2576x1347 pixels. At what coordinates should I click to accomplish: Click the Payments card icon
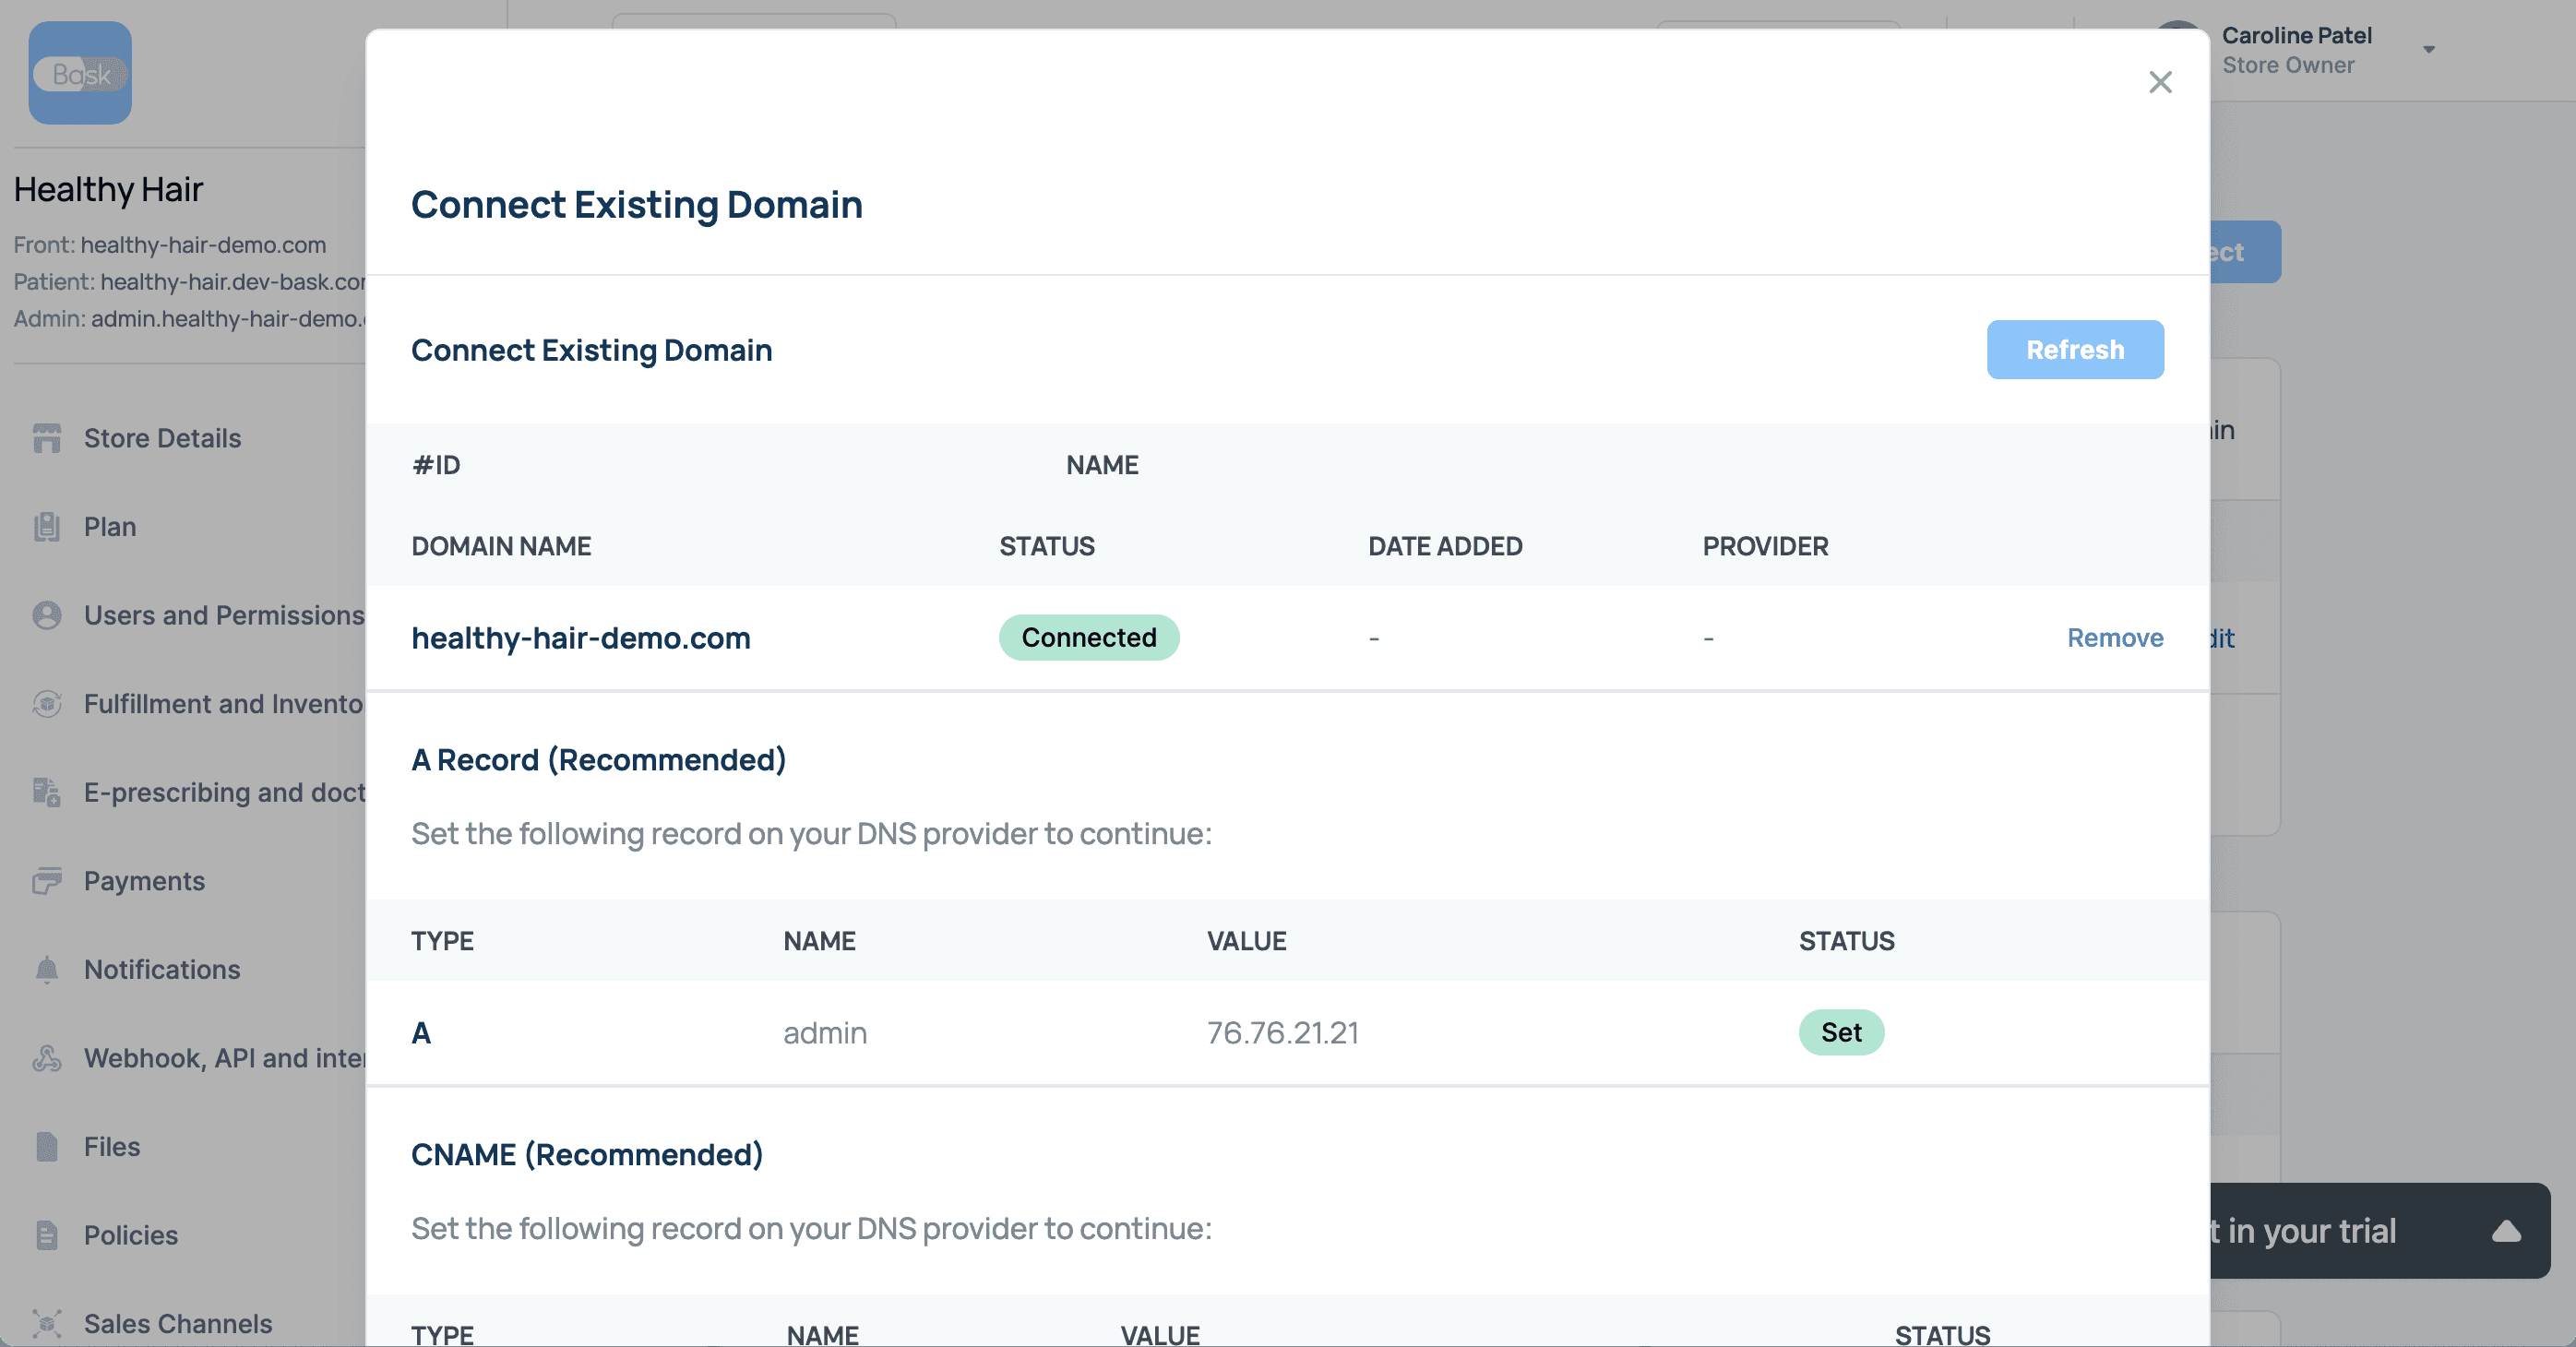[47, 881]
